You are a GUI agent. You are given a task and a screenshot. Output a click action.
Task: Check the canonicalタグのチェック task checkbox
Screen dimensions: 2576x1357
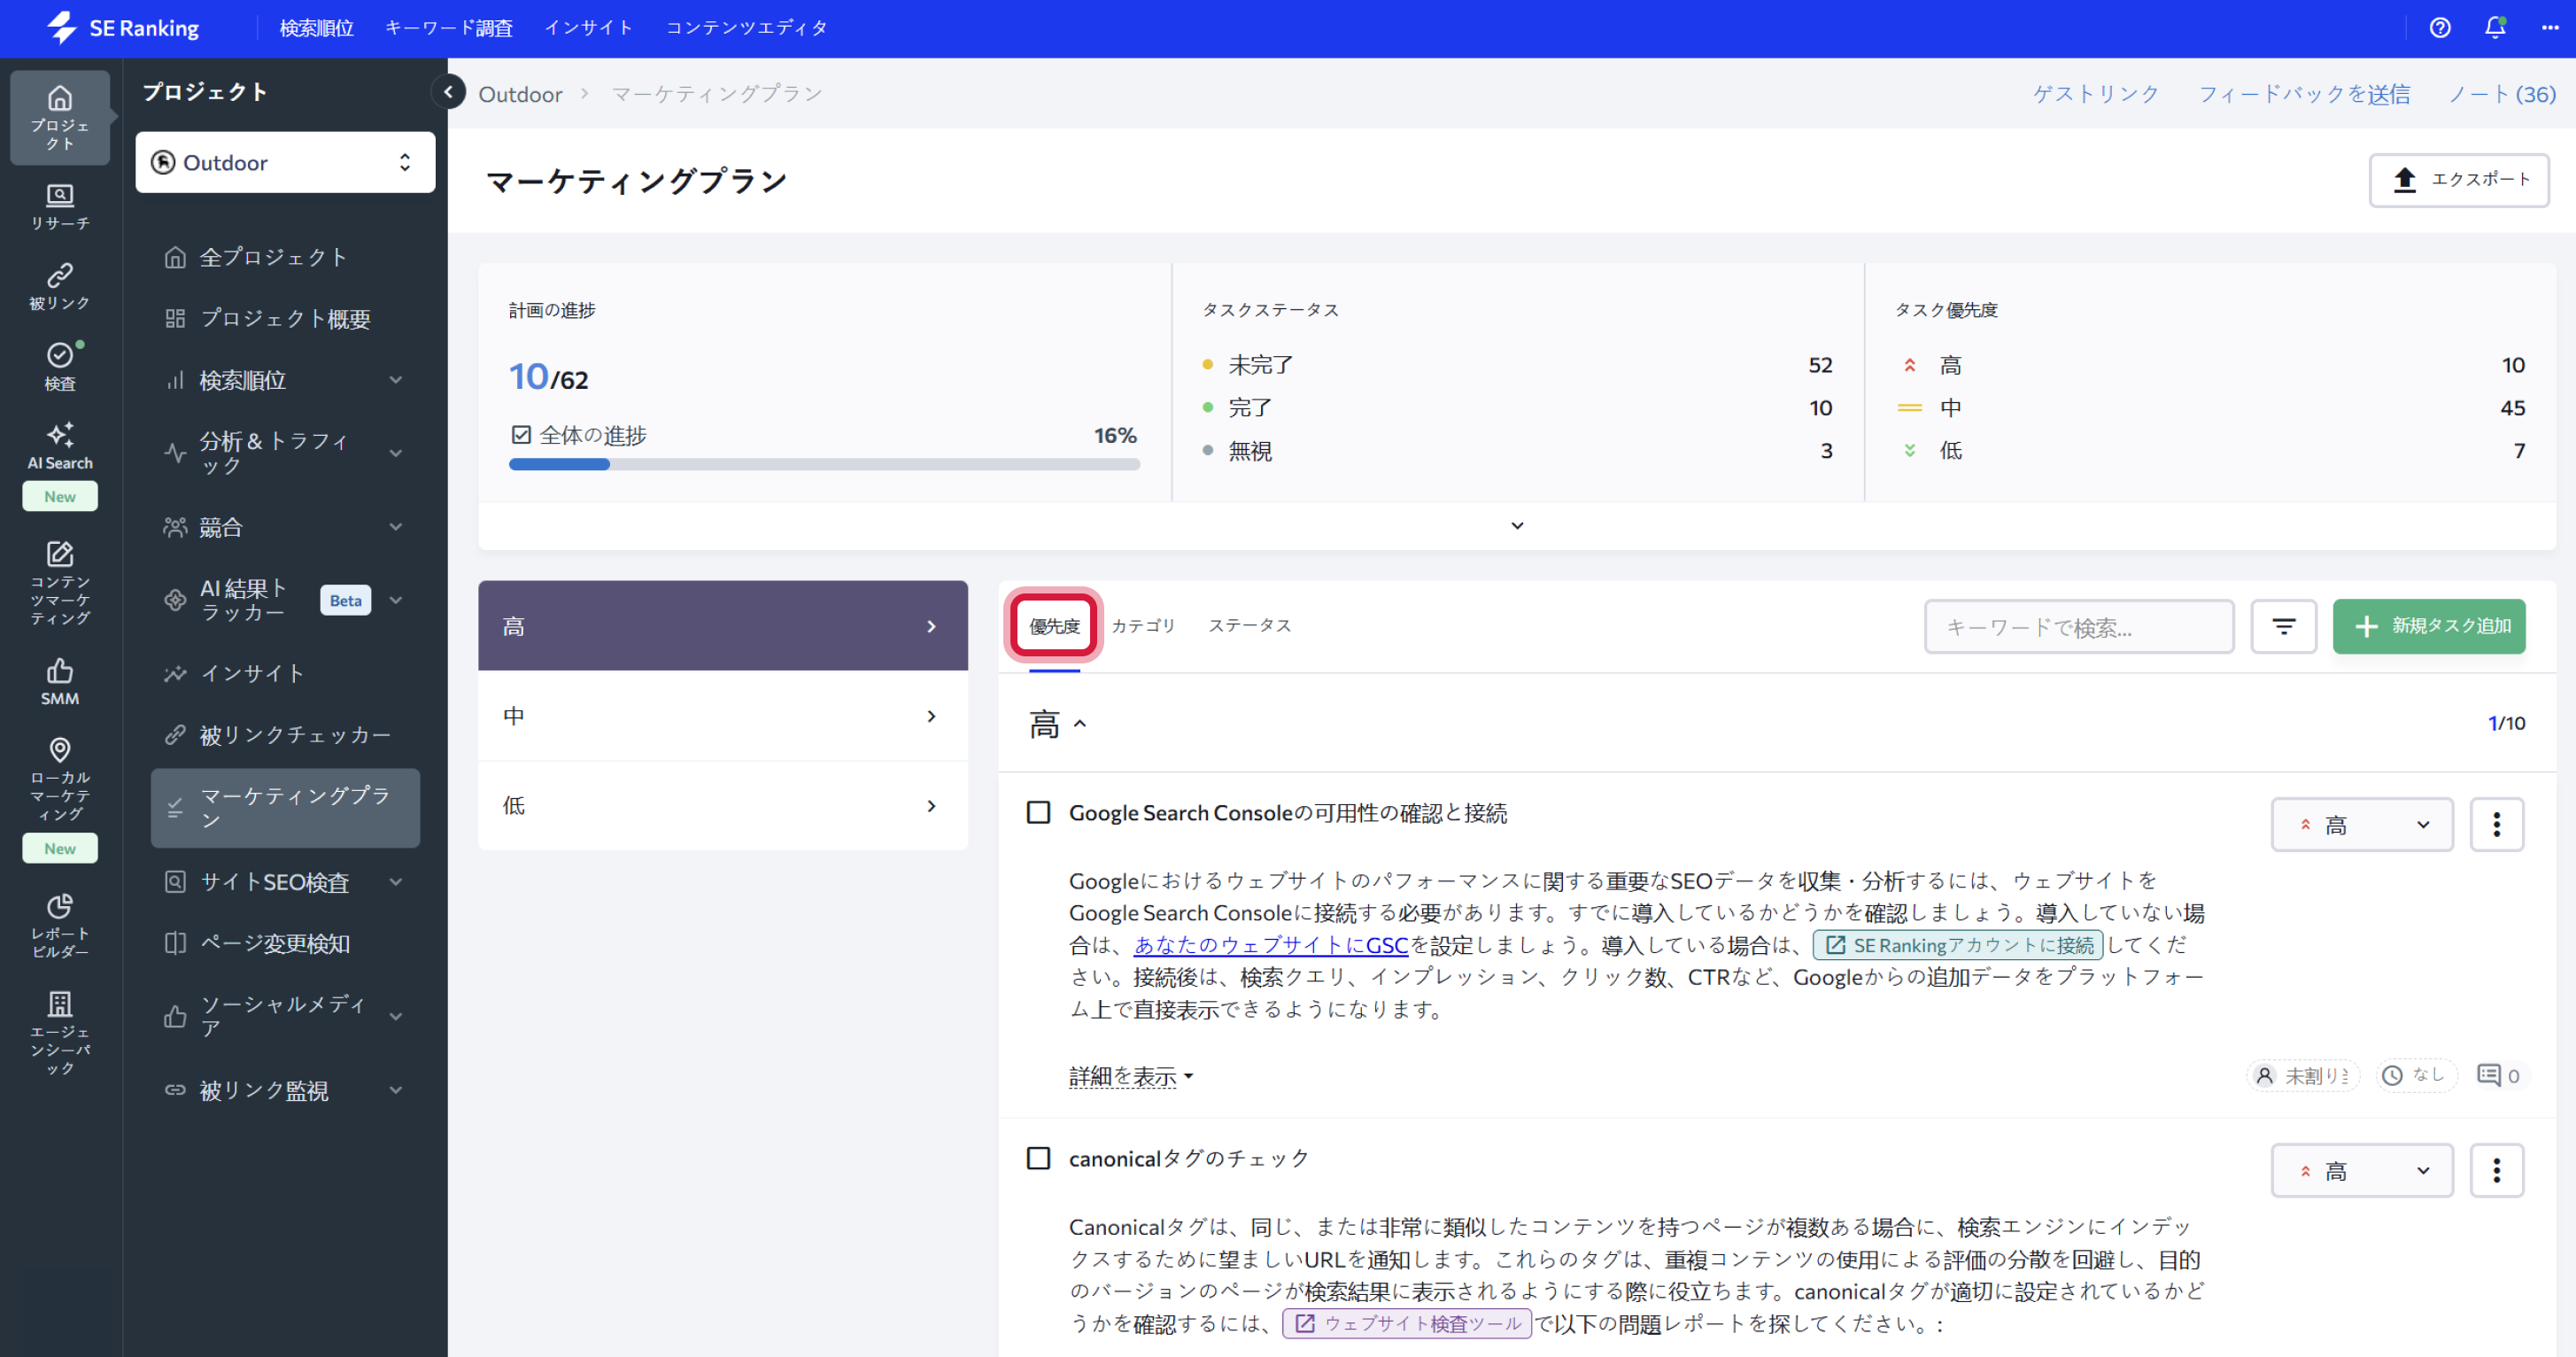(x=1038, y=1158)
